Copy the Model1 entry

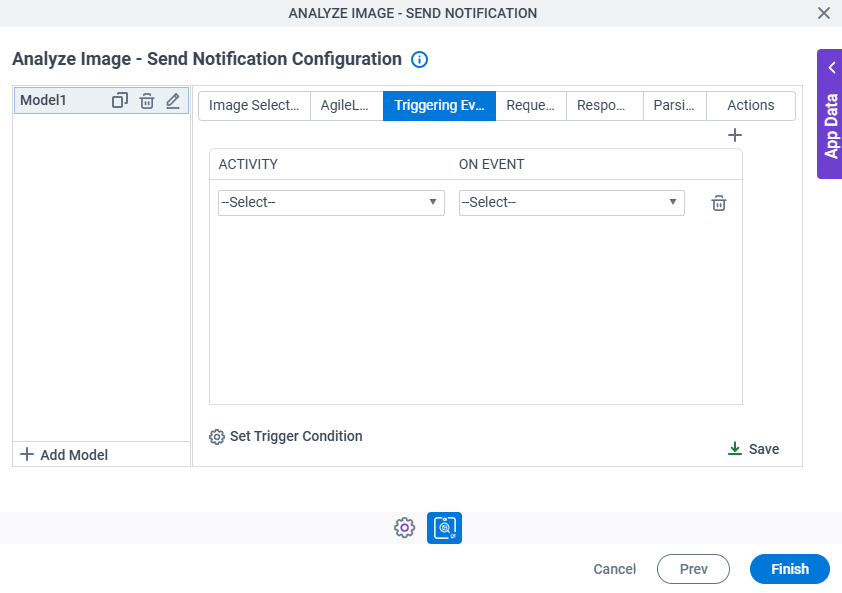tap(120, 100)
